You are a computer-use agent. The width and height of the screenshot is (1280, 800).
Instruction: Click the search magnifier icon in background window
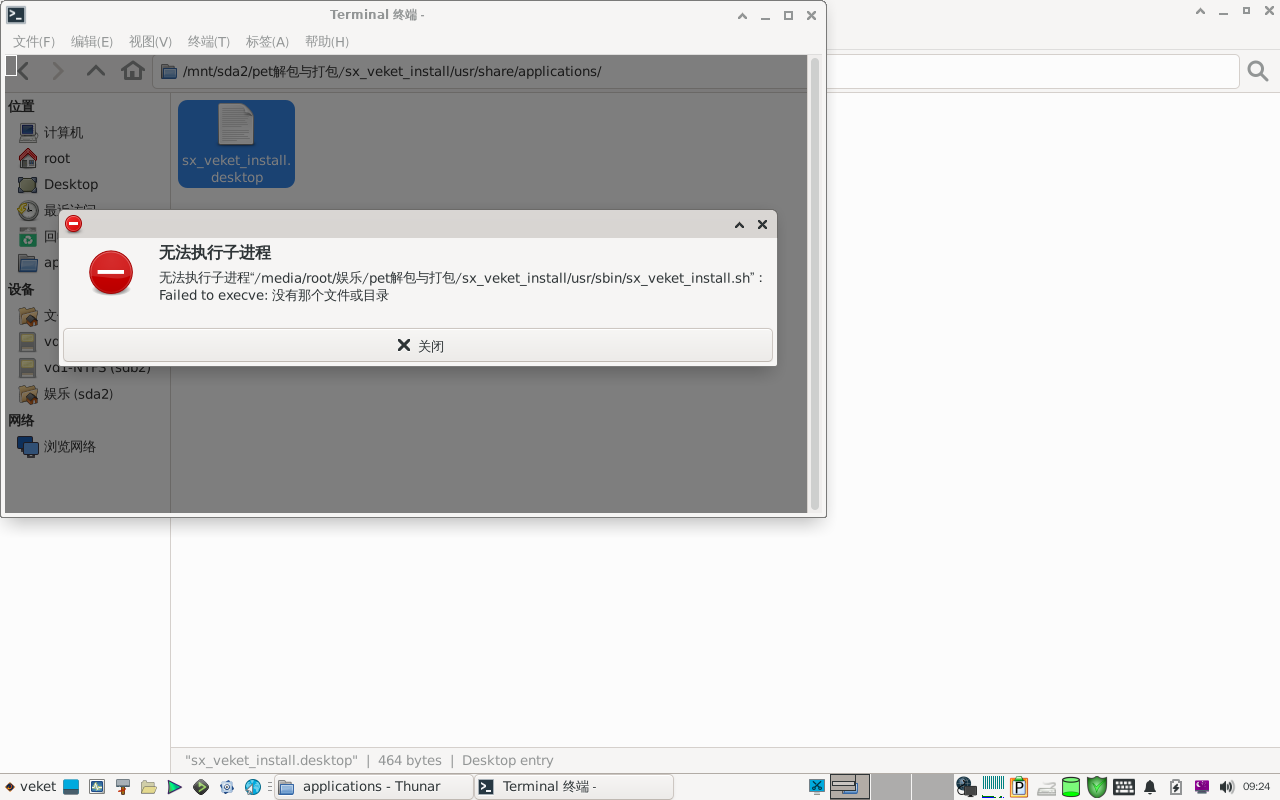pyautogui.click(x=1258, y=72)
